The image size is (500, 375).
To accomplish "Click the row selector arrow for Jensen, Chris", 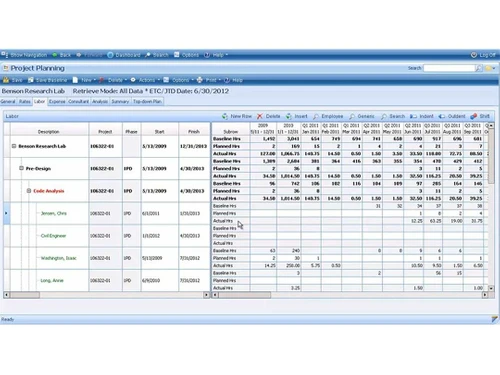I will pos(6,213).
